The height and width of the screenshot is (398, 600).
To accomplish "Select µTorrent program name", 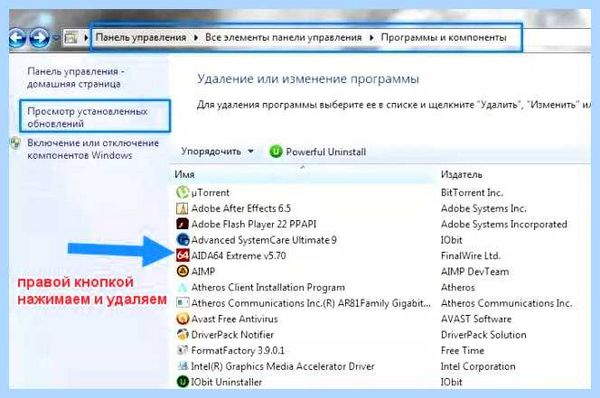I will [x=210, y=192].
